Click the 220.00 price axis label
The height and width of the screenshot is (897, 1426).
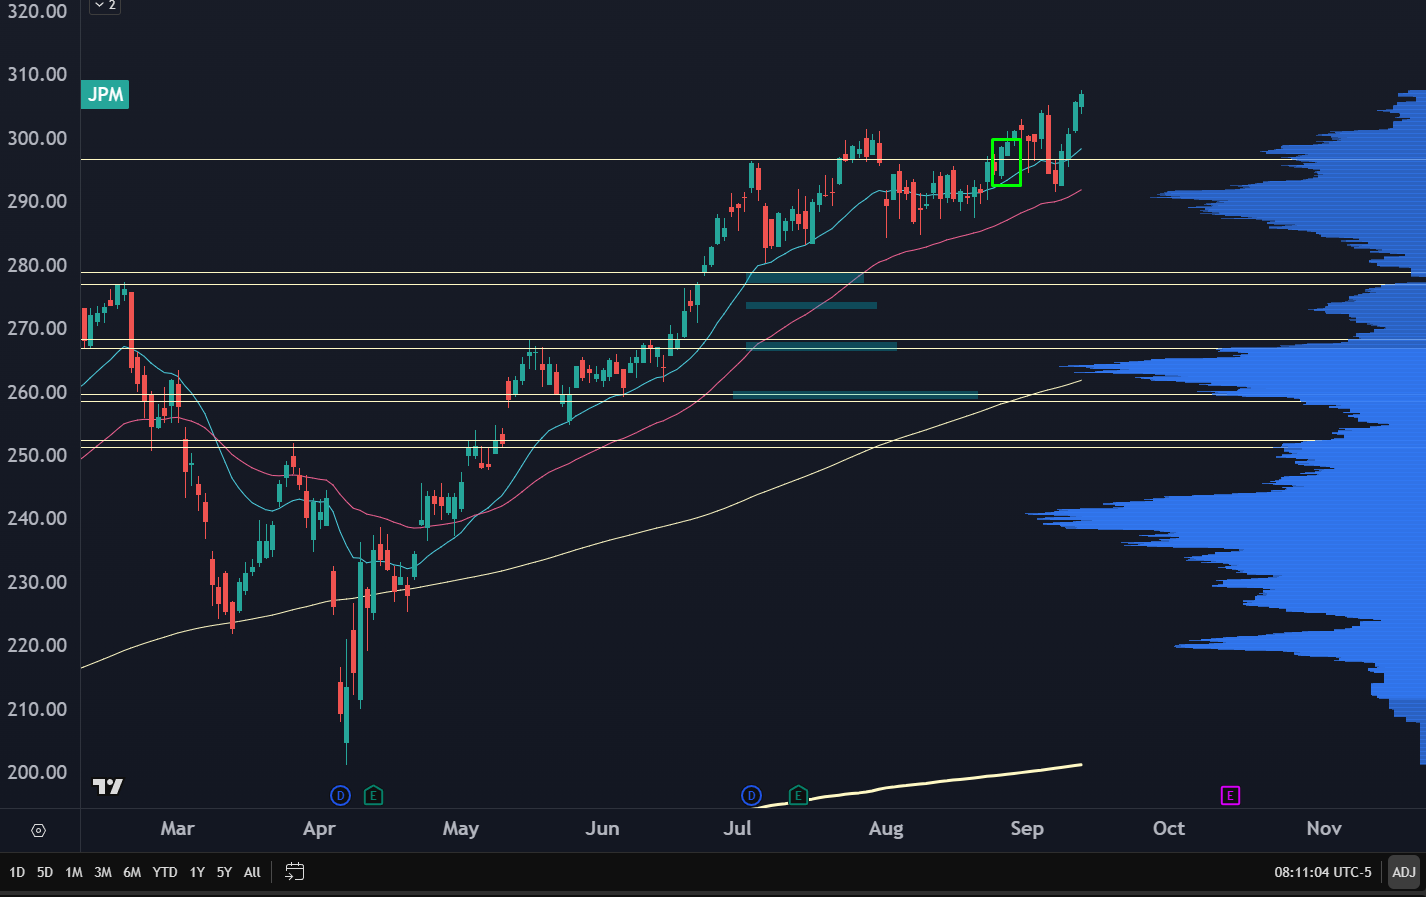click(37, 645)
